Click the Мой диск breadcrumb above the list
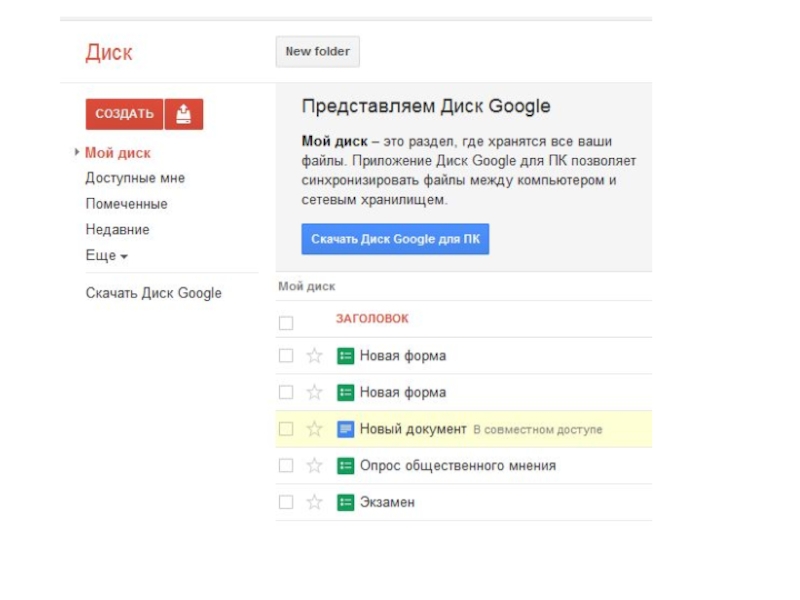 307,286
